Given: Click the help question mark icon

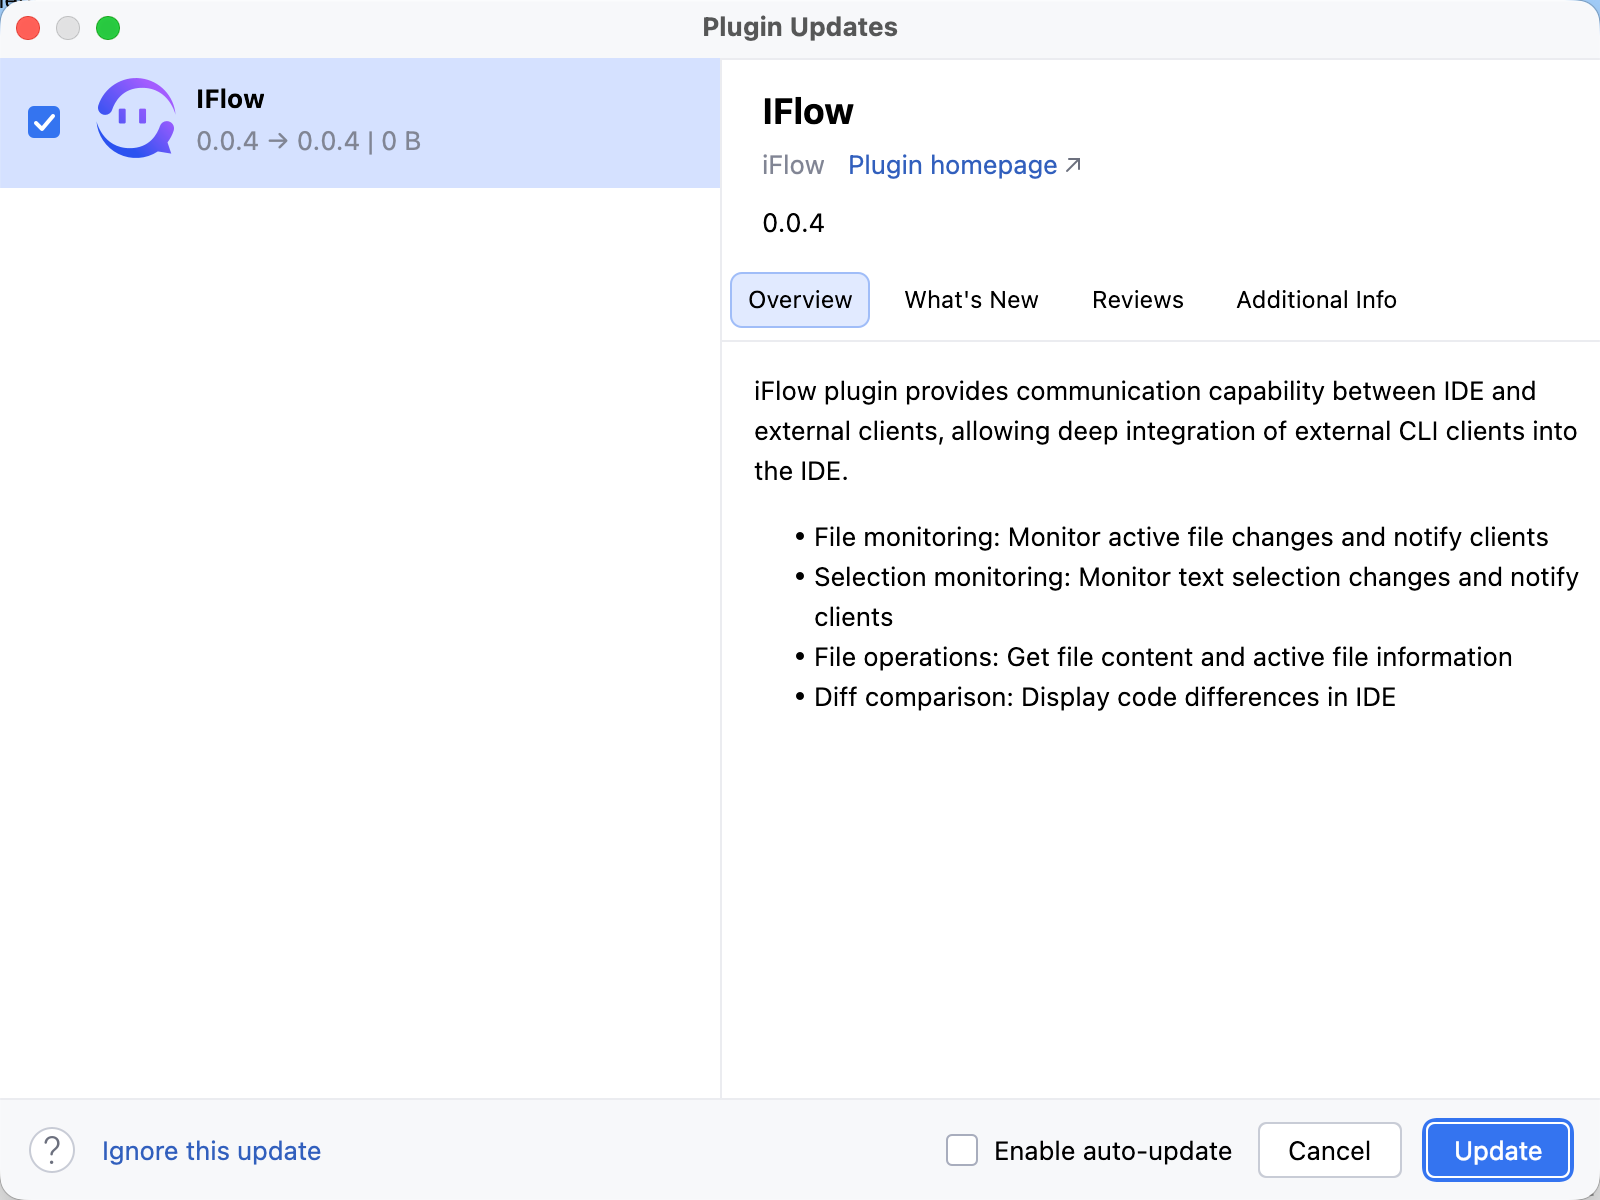Looking at the screenshot, I should click(52, 1150).
